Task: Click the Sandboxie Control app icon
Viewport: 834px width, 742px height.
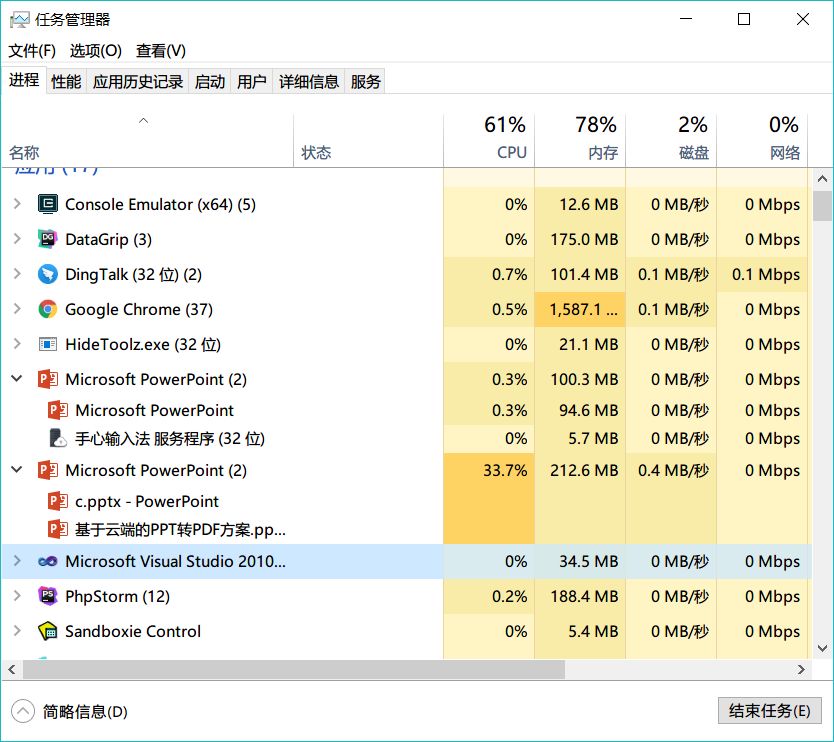Action: point(48,631)
